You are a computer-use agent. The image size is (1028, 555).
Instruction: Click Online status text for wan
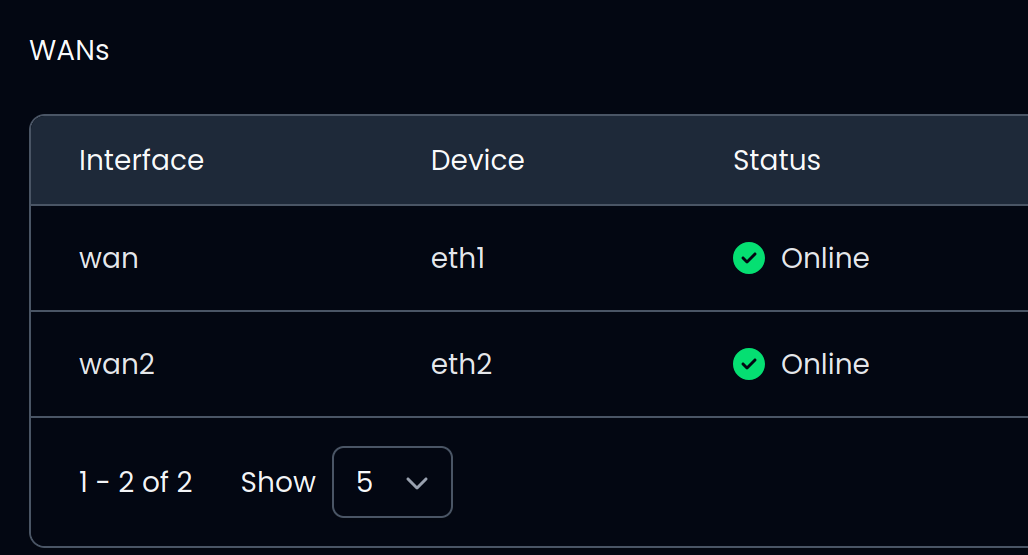(x=825, y=258)
